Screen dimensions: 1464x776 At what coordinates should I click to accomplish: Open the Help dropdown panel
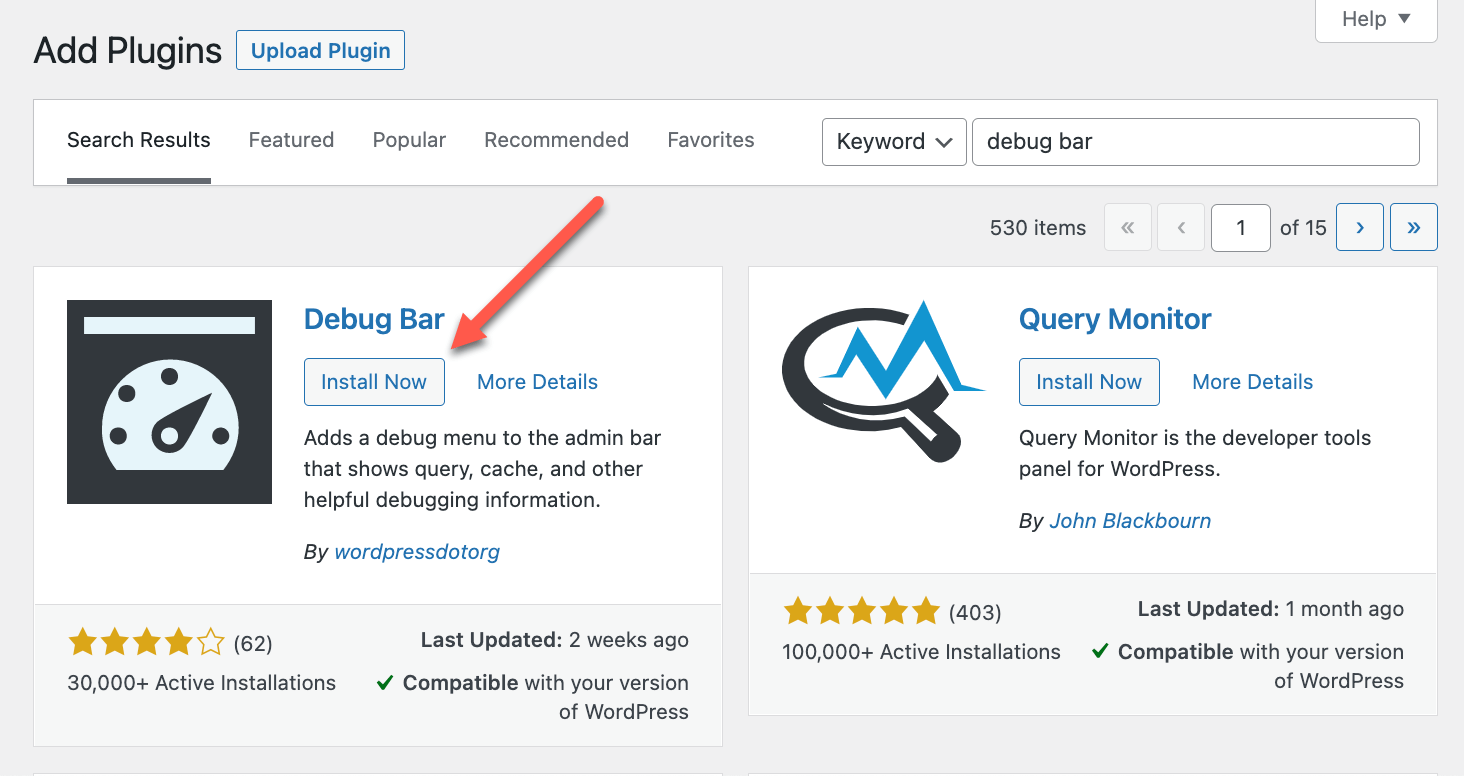(1377, 19)
